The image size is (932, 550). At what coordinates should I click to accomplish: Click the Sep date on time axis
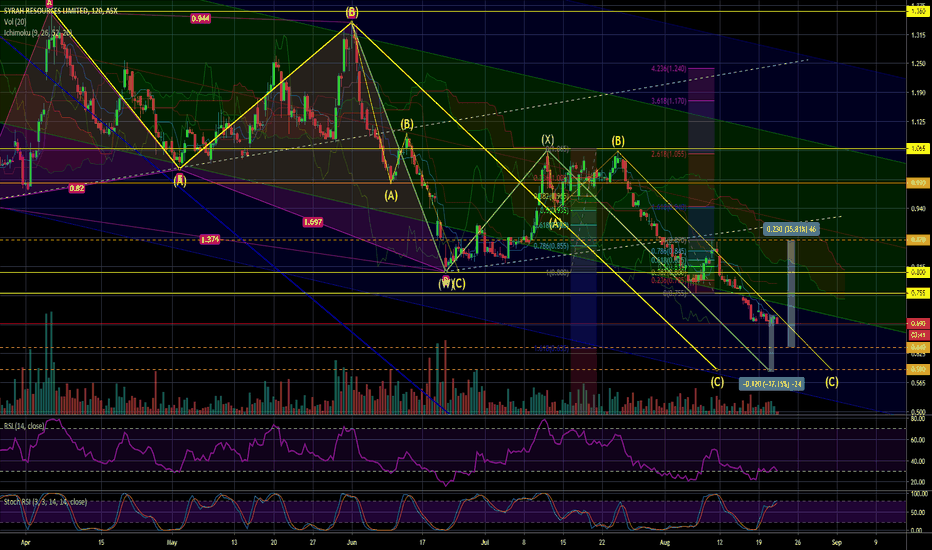pyautogui.click(x=836, y=542)
